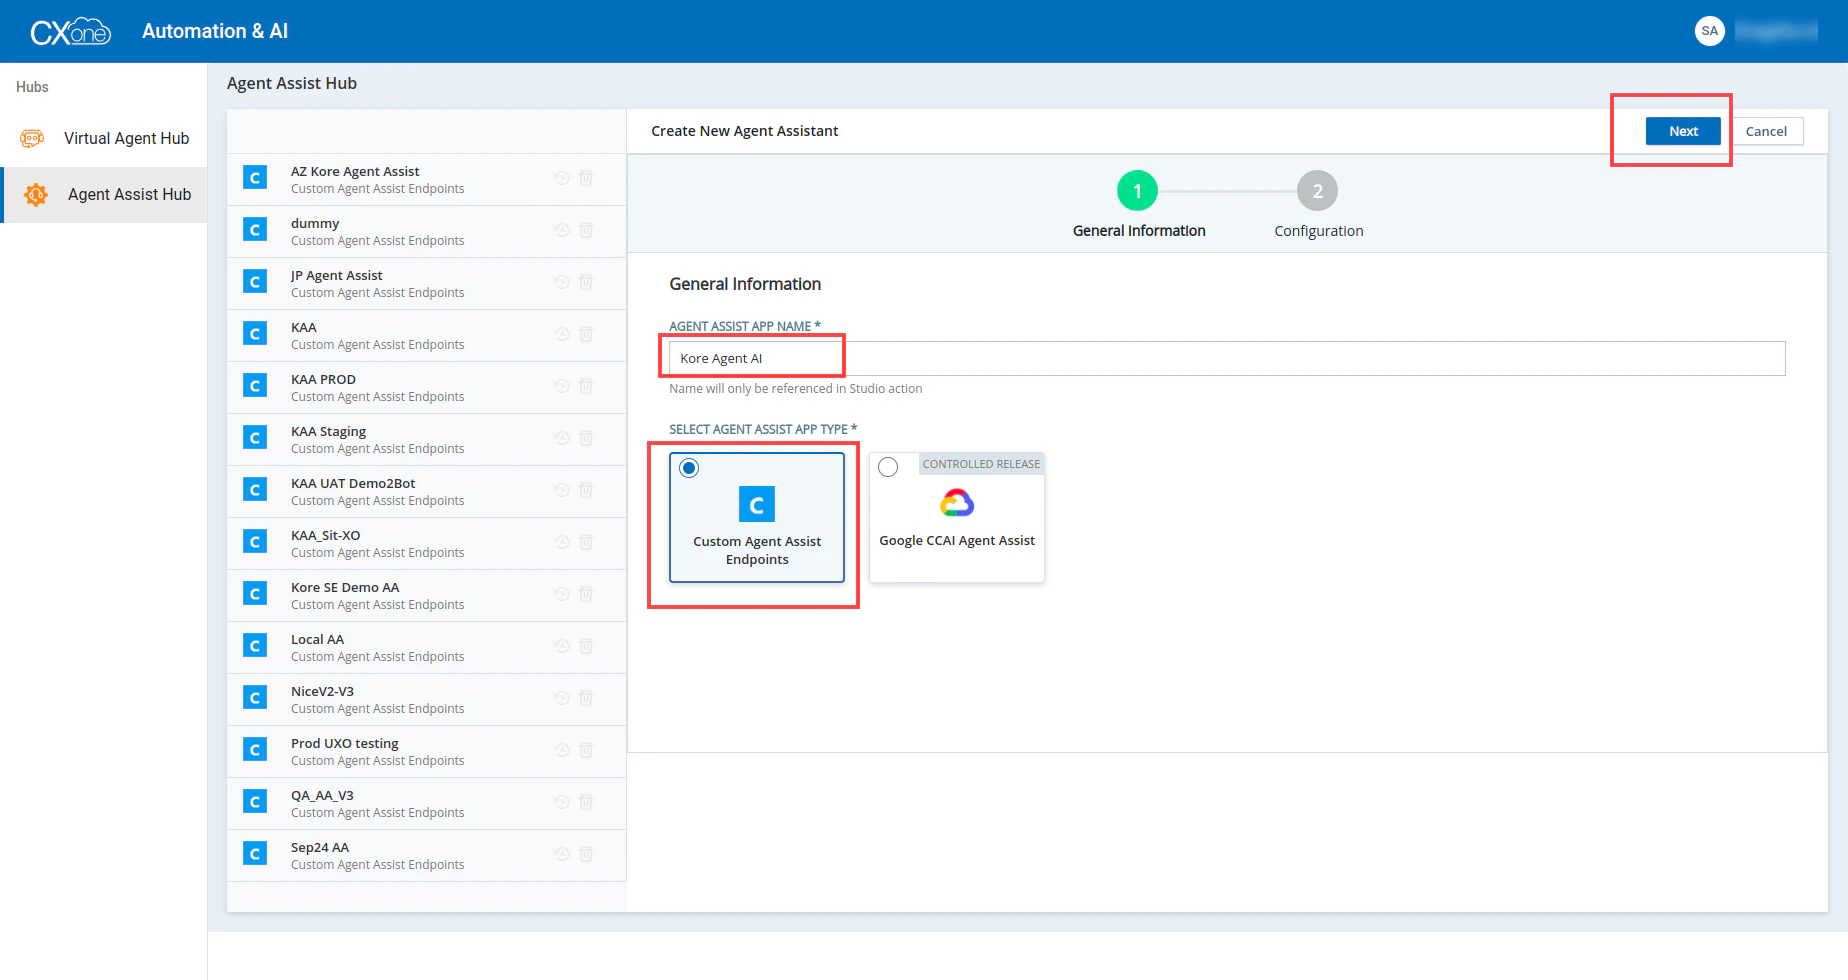Image resolution: width=1848 pixels, height=980 pixels.
Task: Select the Google CCAI Agent Assist option
Action: pyautogui.click(x=888, y=466)
